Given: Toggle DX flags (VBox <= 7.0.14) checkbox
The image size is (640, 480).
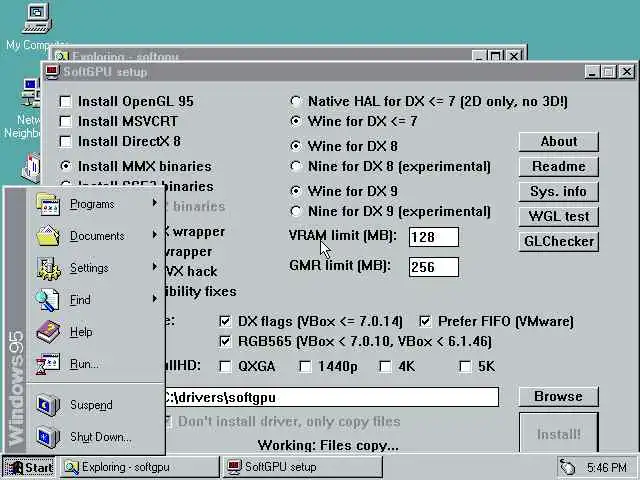Looking at the screenshot, I should point(225,321).
